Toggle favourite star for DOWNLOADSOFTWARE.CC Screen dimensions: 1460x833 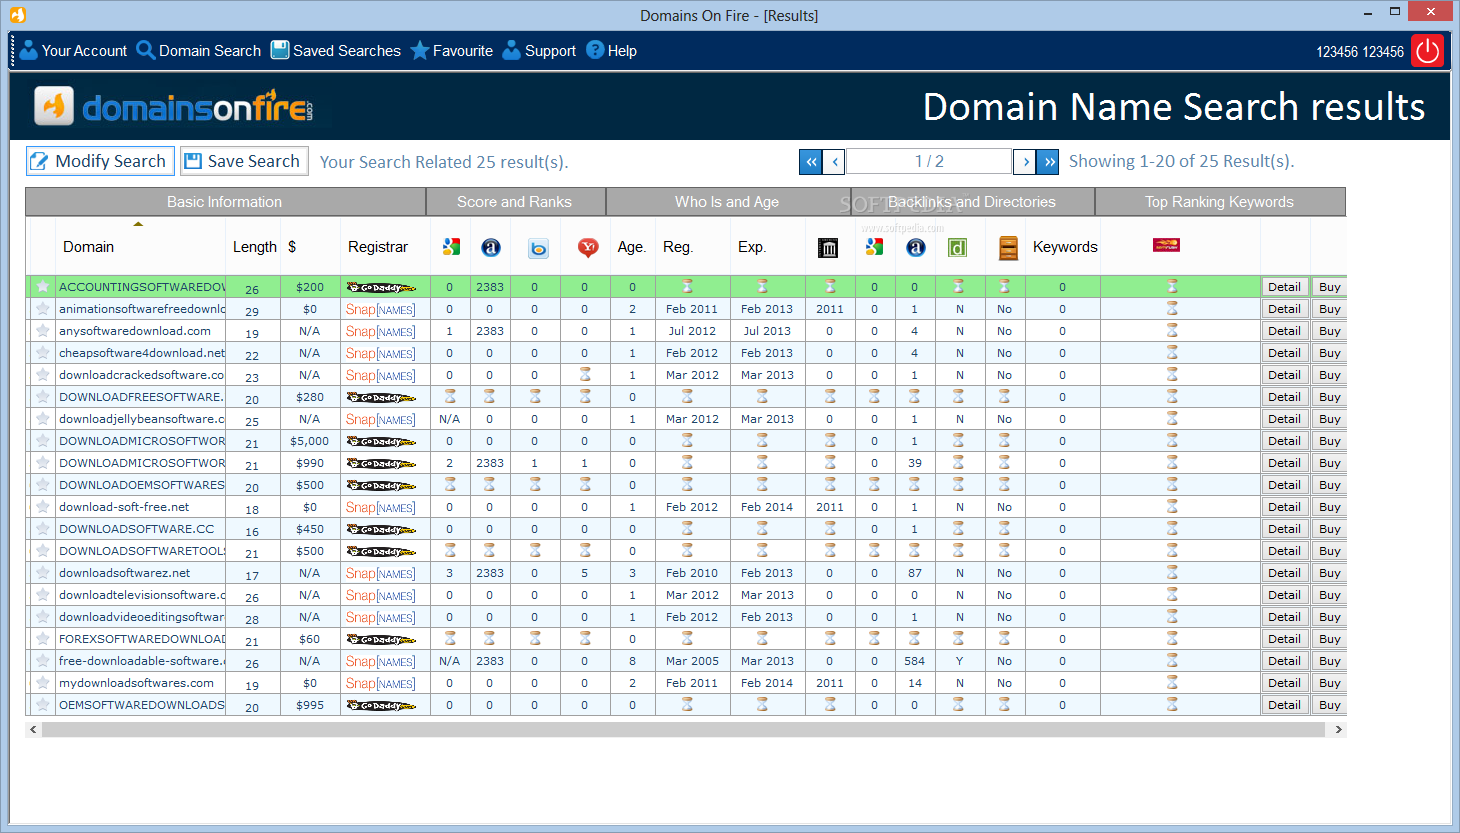[43, 529]
